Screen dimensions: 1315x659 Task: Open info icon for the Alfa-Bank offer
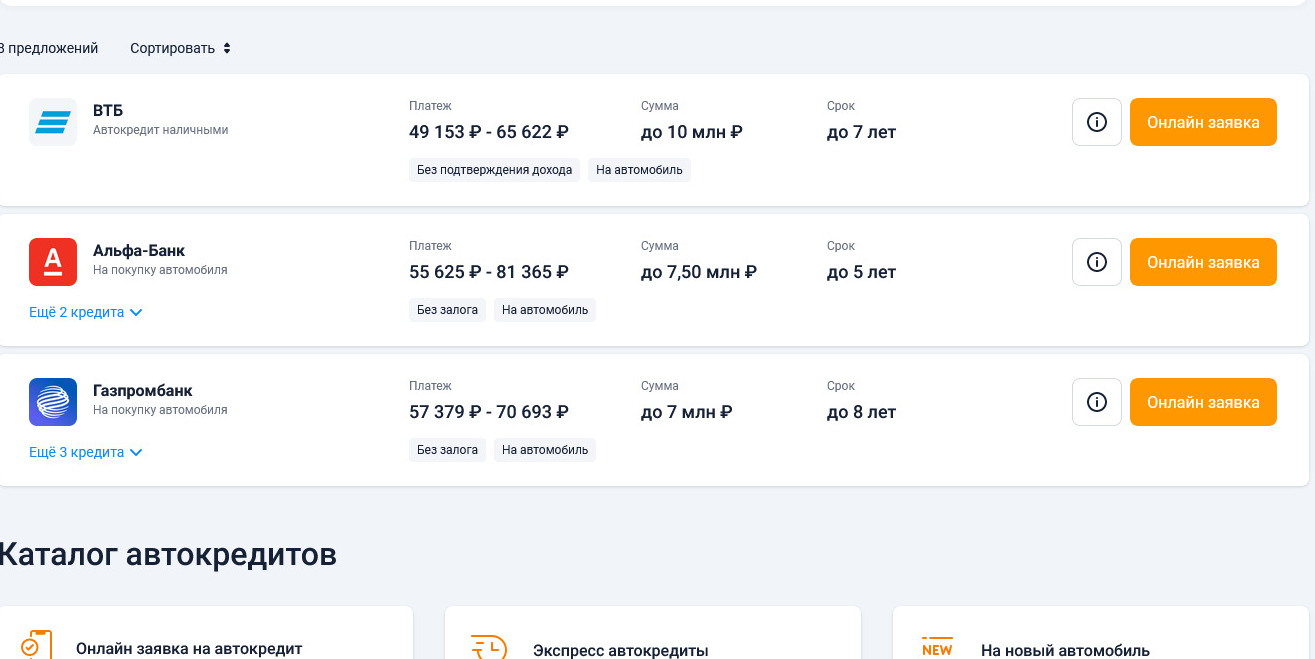click(1097, 262)
